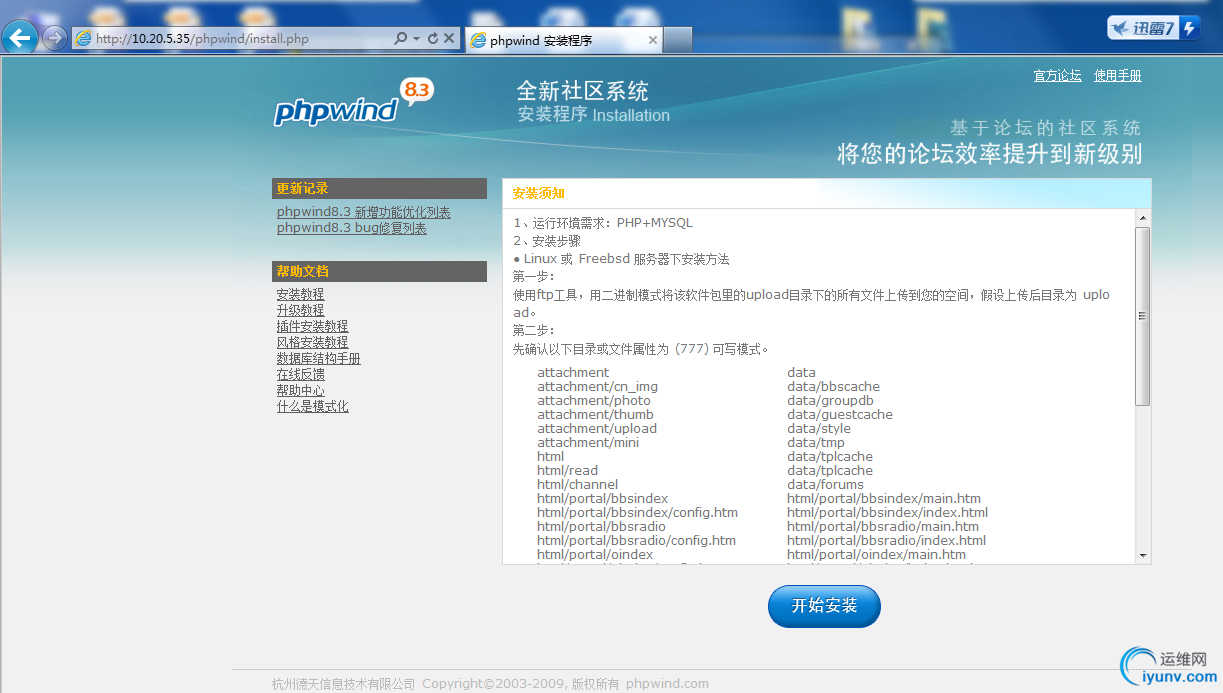Click the text attachment/mini
Viewport: 1223px width, 693px height.
pos(588,442)
